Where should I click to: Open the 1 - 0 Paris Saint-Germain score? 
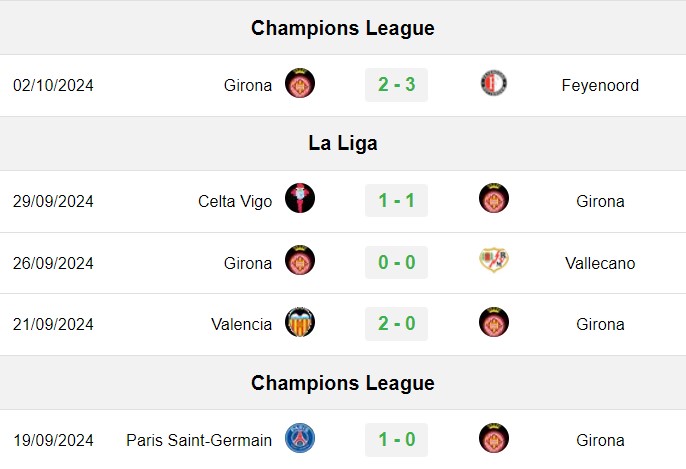[396, 440]
